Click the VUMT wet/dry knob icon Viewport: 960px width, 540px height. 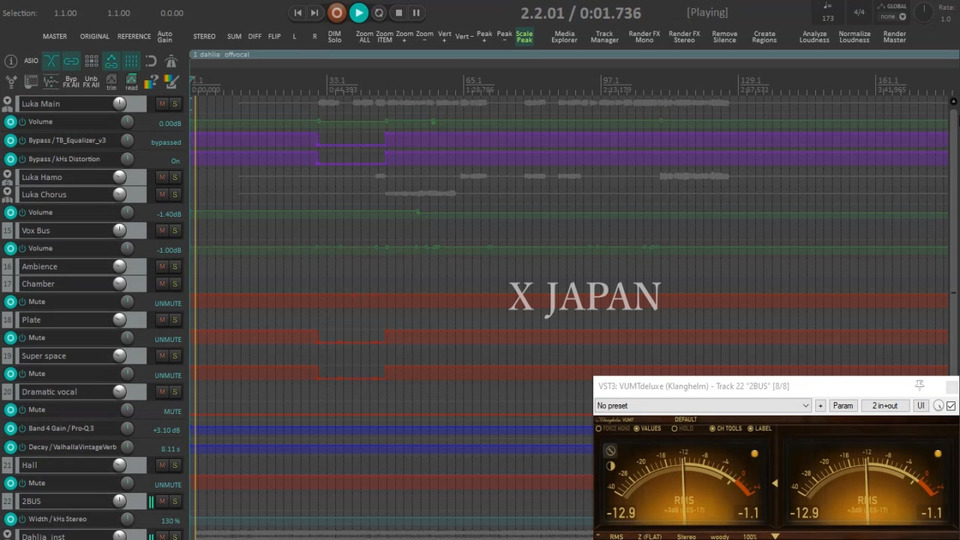[x=938, y=406]
